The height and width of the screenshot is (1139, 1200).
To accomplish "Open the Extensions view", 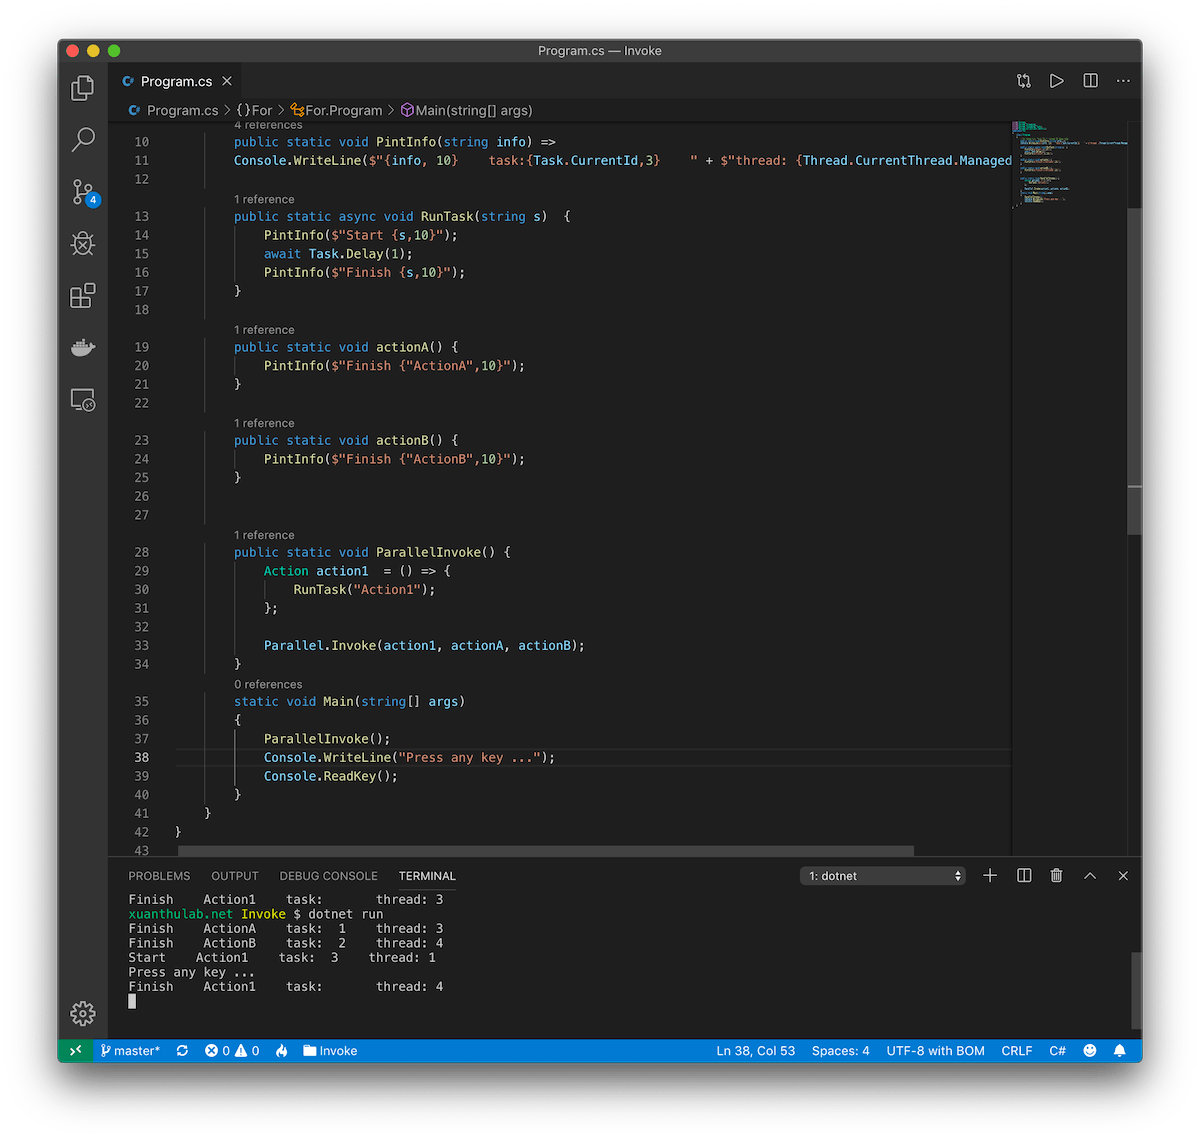I will (x=83, y=296).
